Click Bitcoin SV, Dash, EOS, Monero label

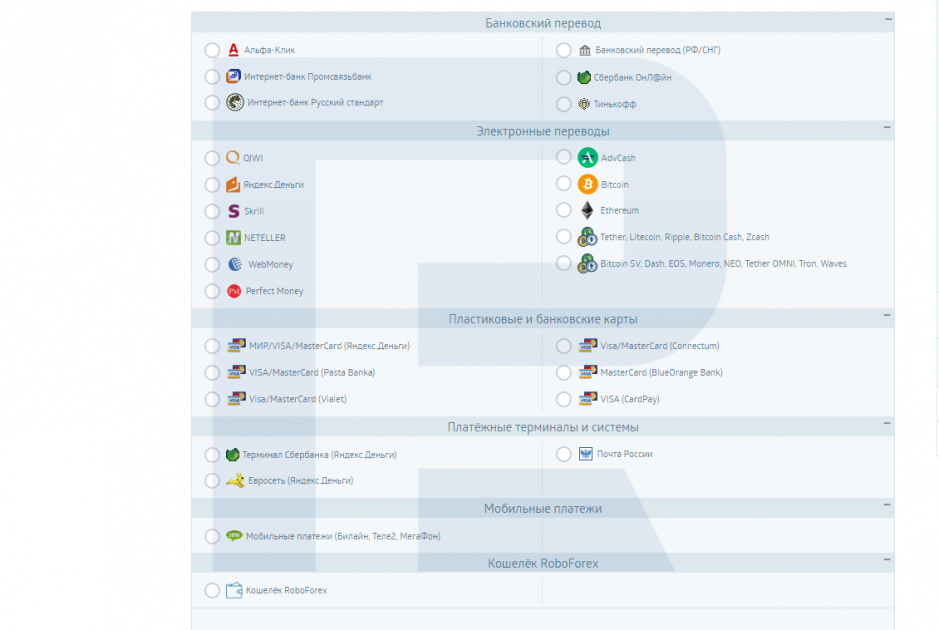click(723, 263)
